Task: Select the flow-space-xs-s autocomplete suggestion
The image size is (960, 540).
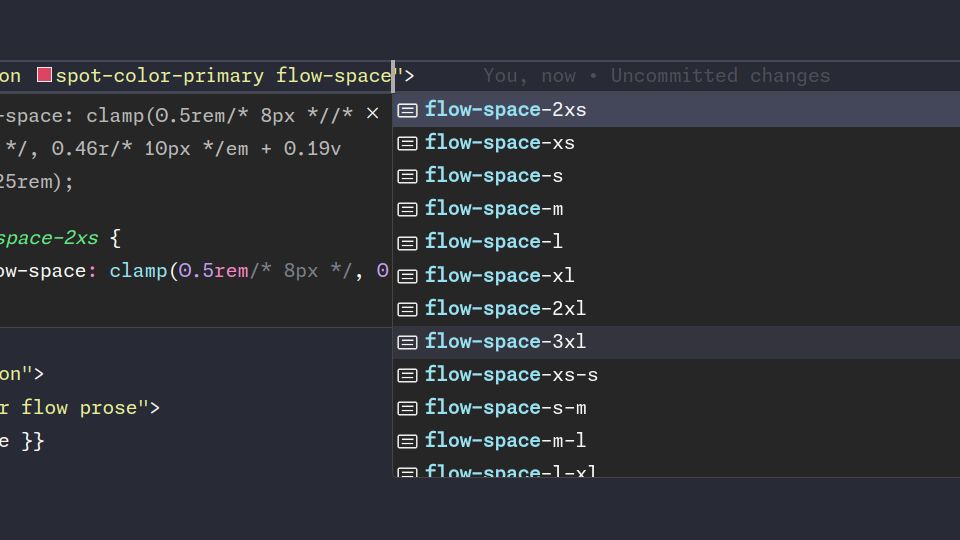Action: tap(511, 375)
